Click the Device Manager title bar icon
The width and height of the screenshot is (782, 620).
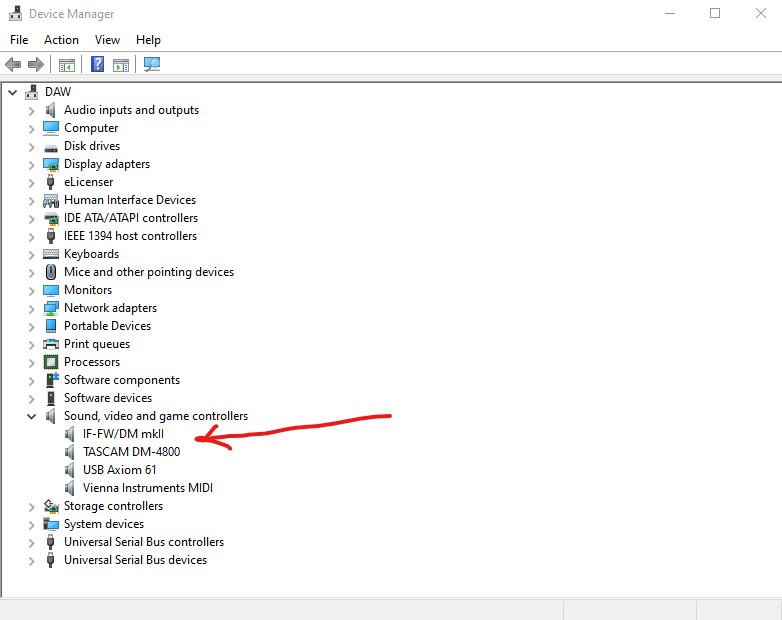click(15, 13)
